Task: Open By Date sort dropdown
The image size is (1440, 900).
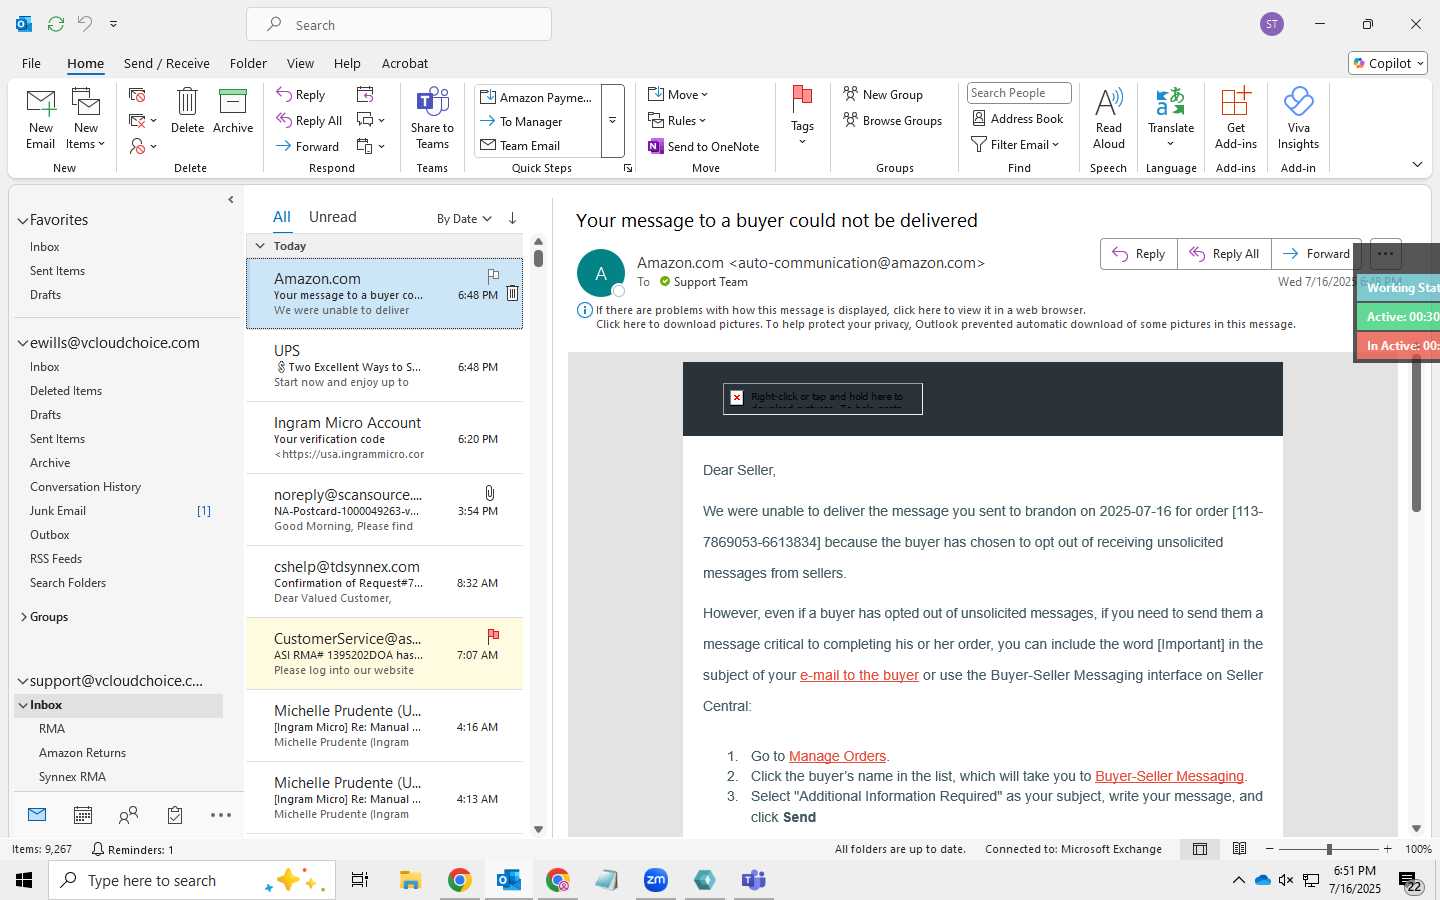Action: pyautogui.click(x=464, y=218)
